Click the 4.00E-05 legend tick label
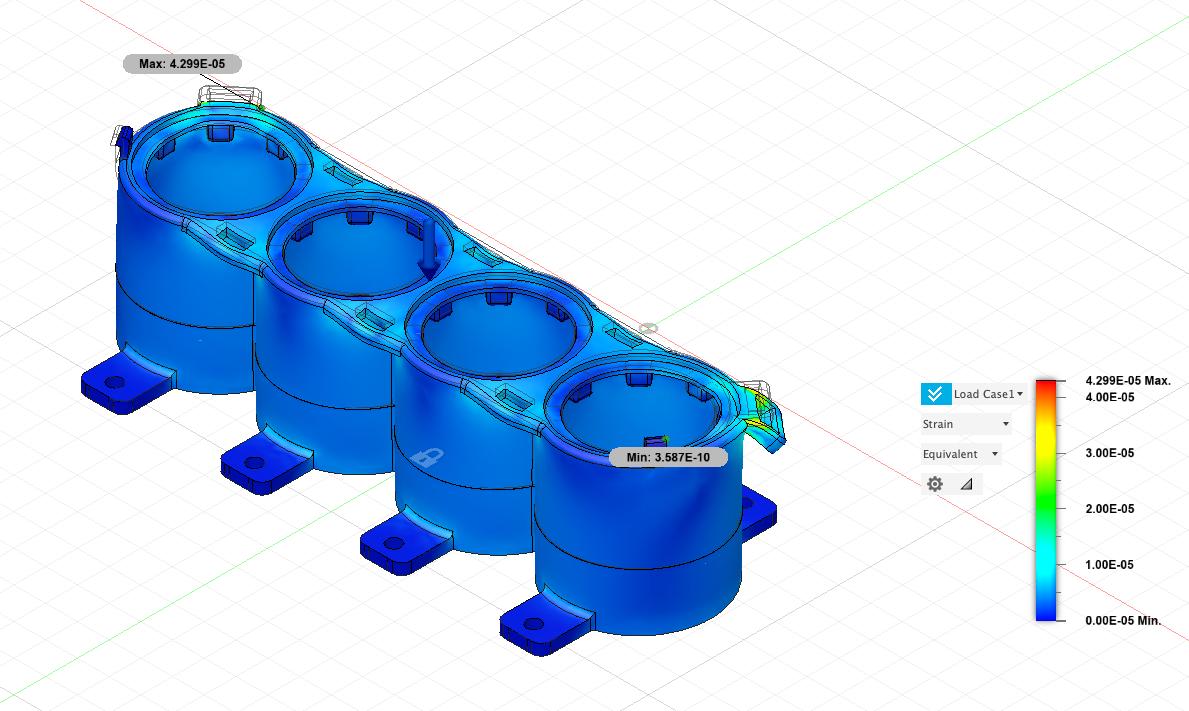Image resolution: width=1189 pixels, height=711 pixels. 1109,397
